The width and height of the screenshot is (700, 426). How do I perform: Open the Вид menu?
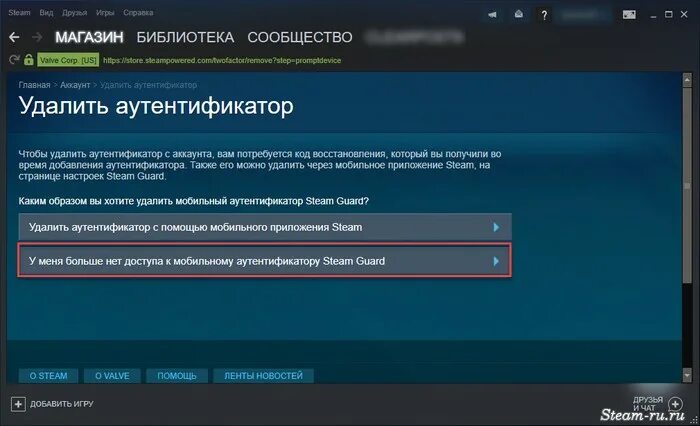pyautogui.click(x=46, y=13)
